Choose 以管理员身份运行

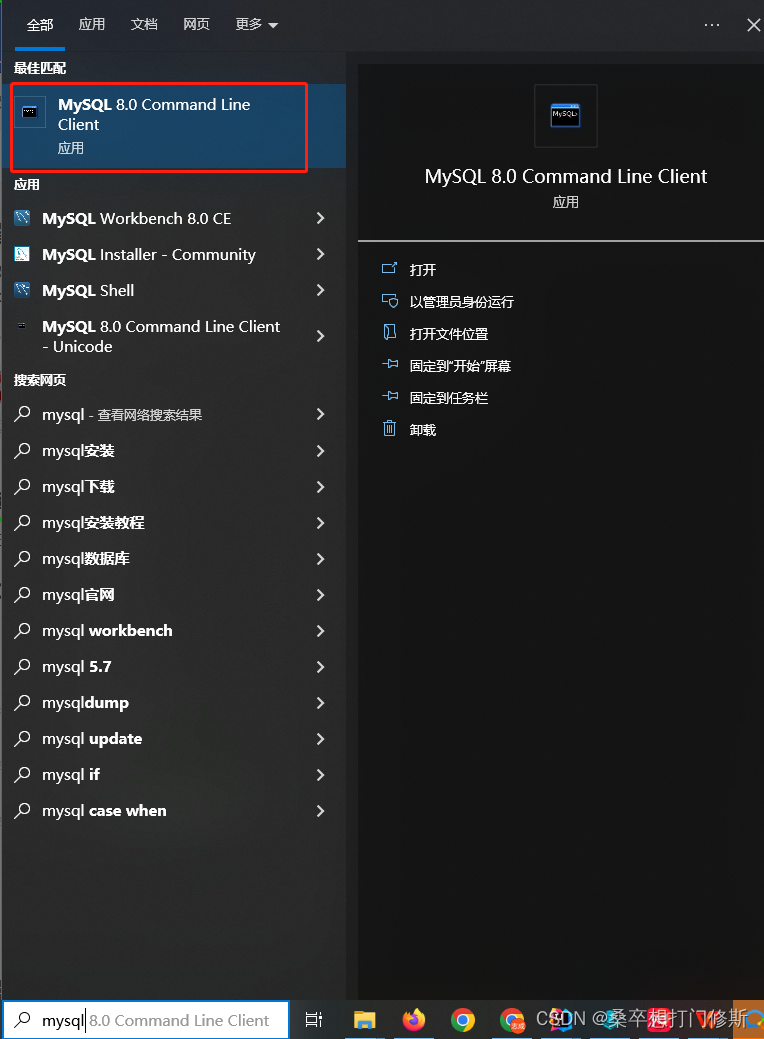(x=462, y=301)
